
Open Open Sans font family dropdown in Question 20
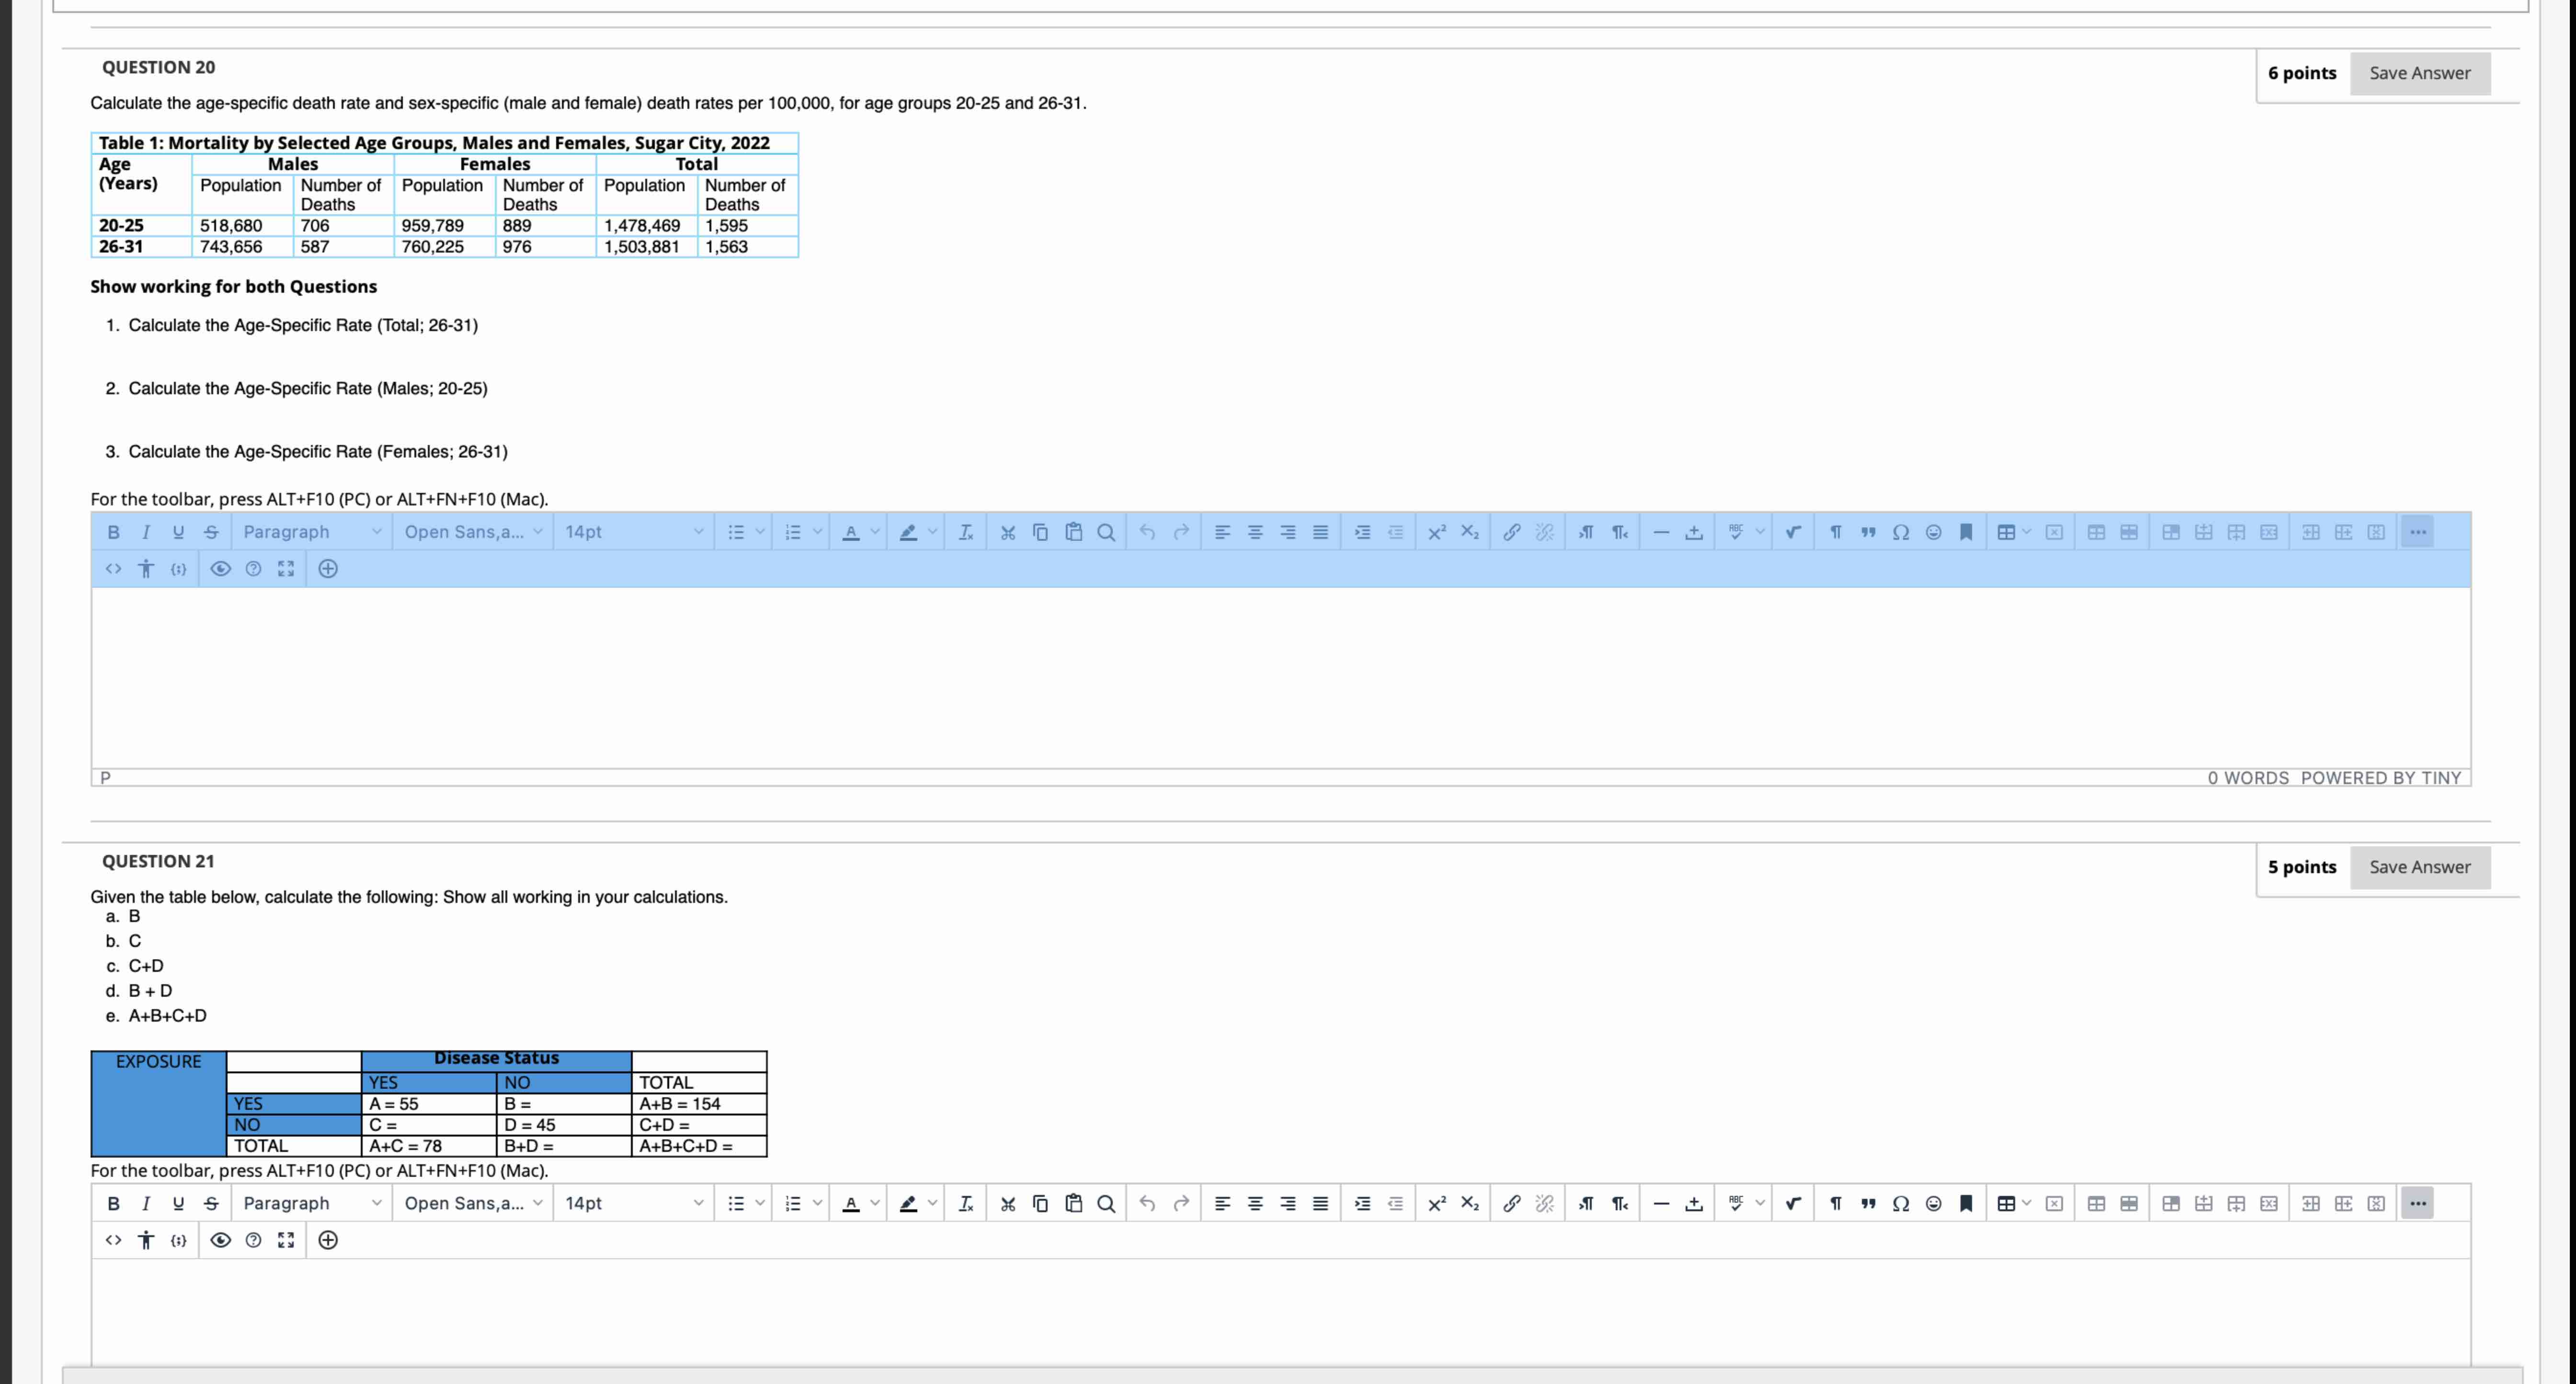[472, 532]
